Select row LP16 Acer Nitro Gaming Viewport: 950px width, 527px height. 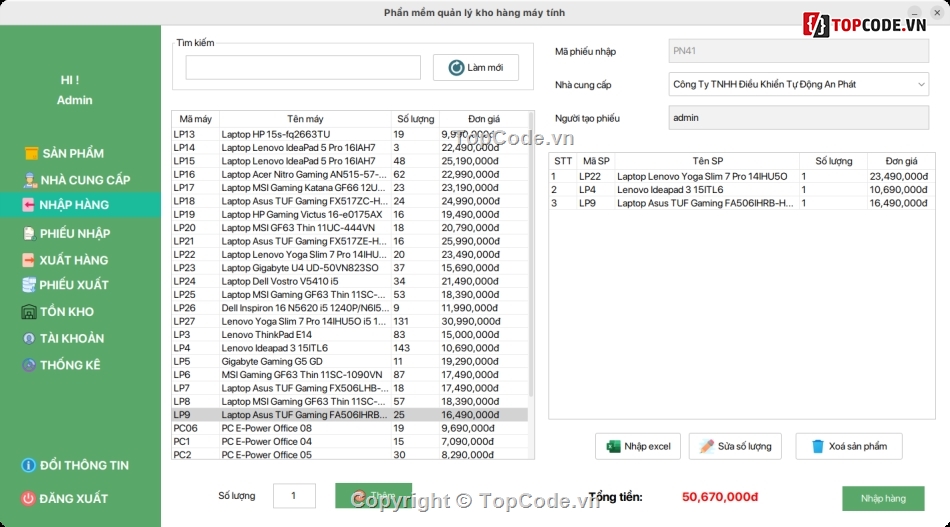click(x=350, y=174)
